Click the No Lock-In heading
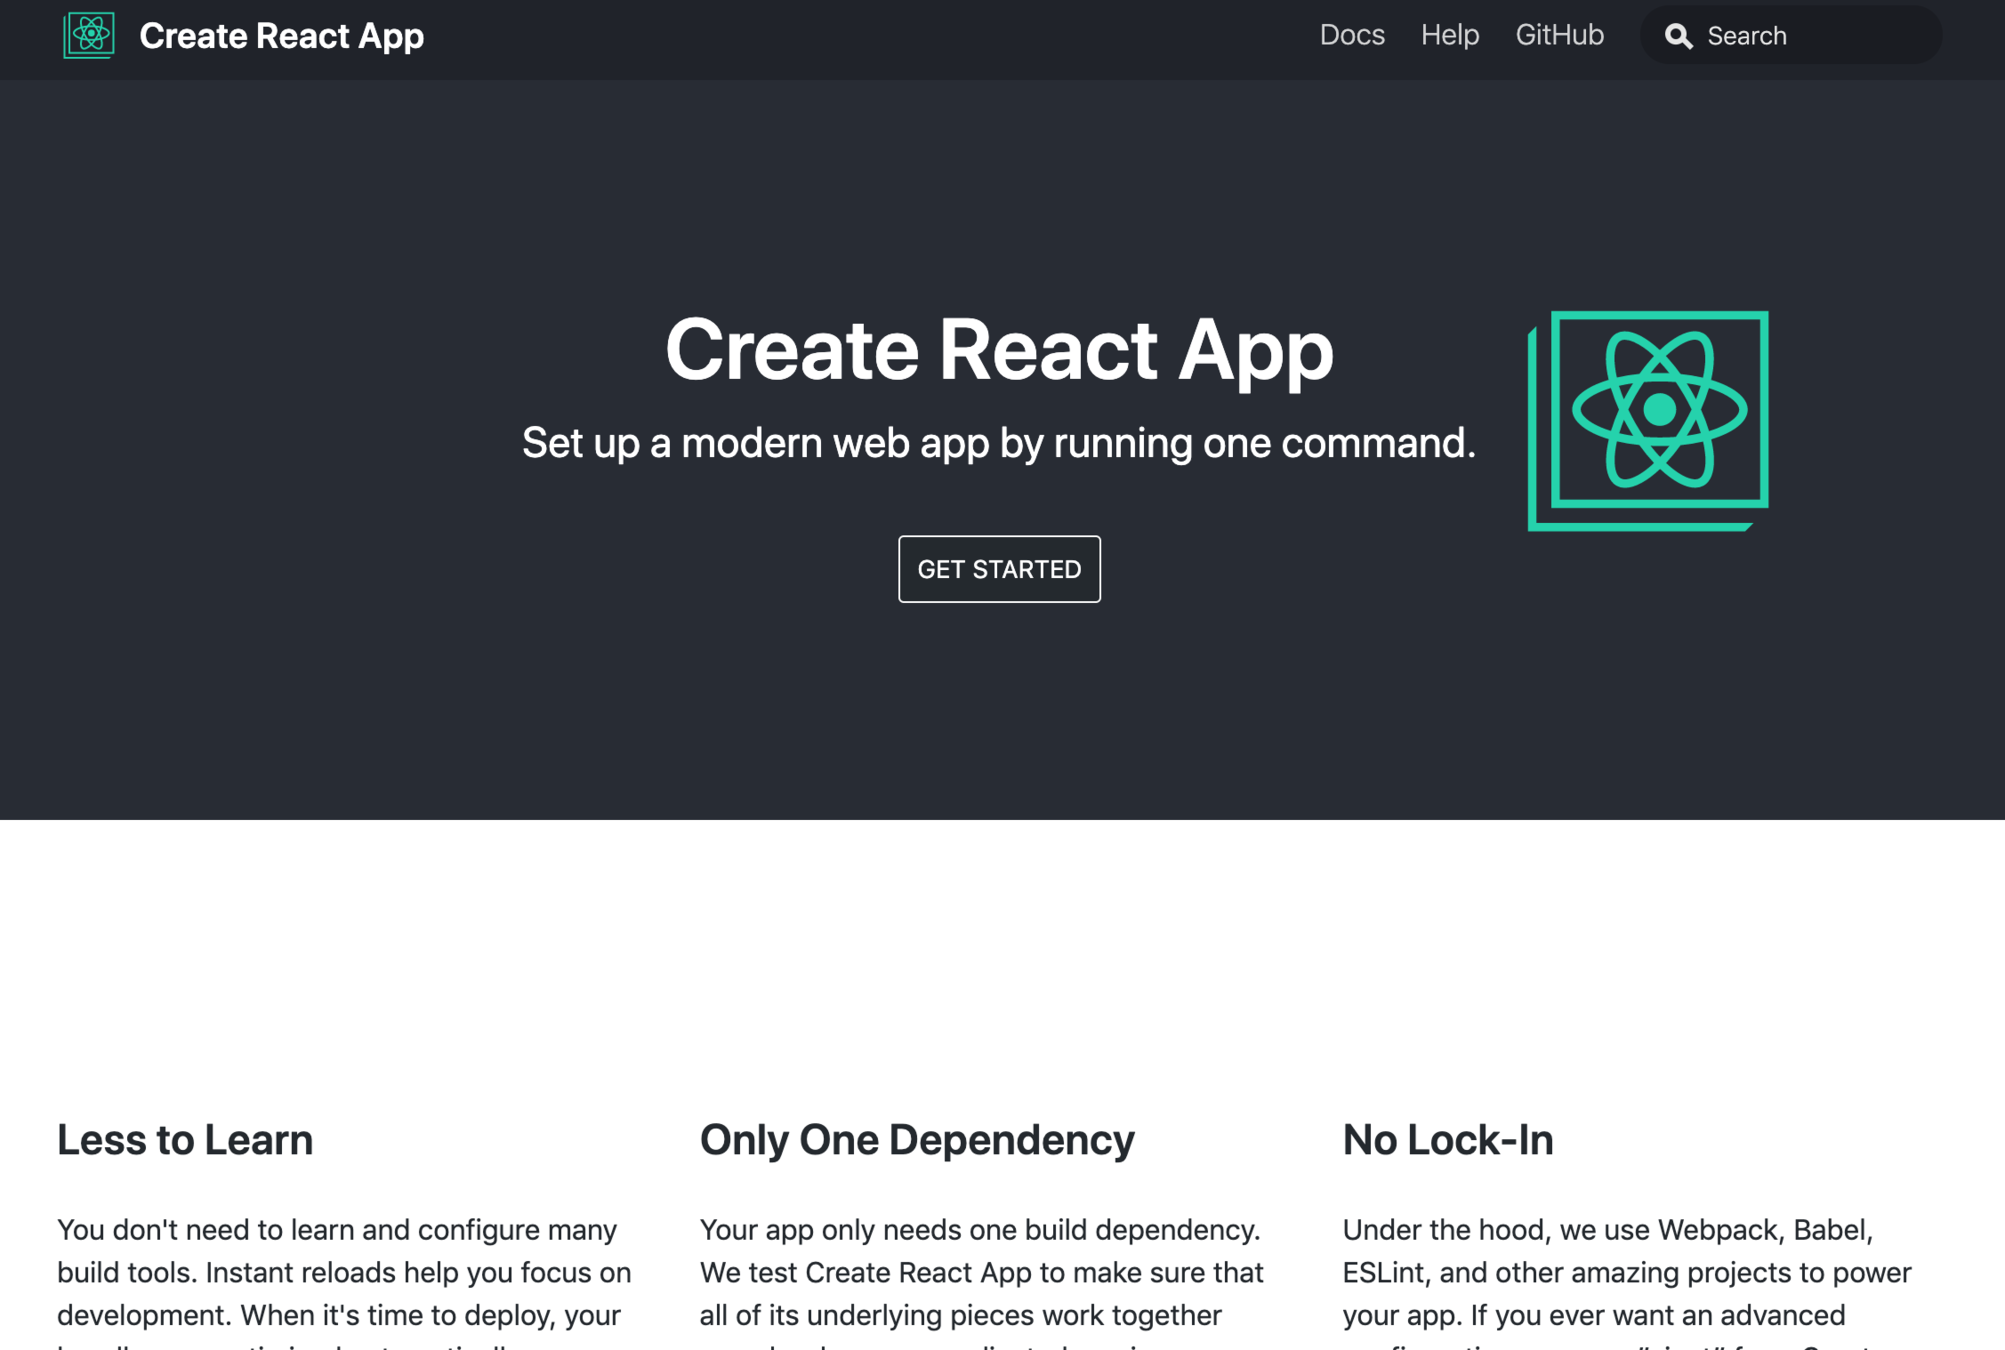The image size is (2005, 1350). click(x=1447, y=1139)
